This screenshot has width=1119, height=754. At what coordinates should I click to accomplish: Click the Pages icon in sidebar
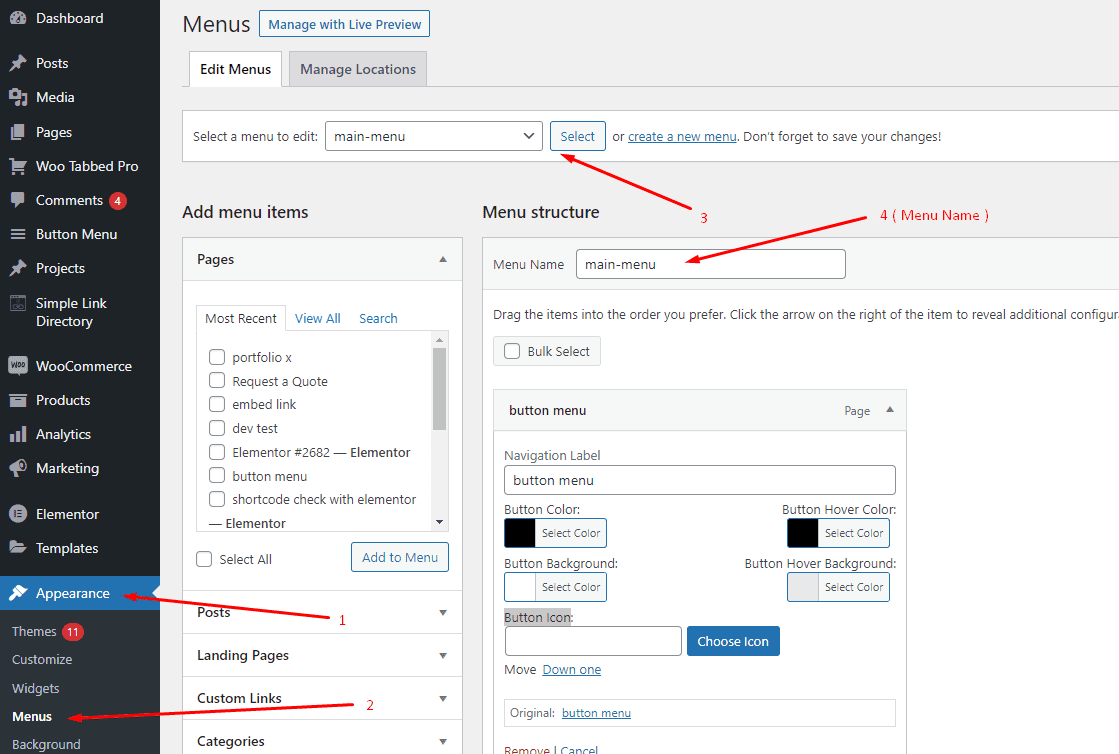coord(18,132)
